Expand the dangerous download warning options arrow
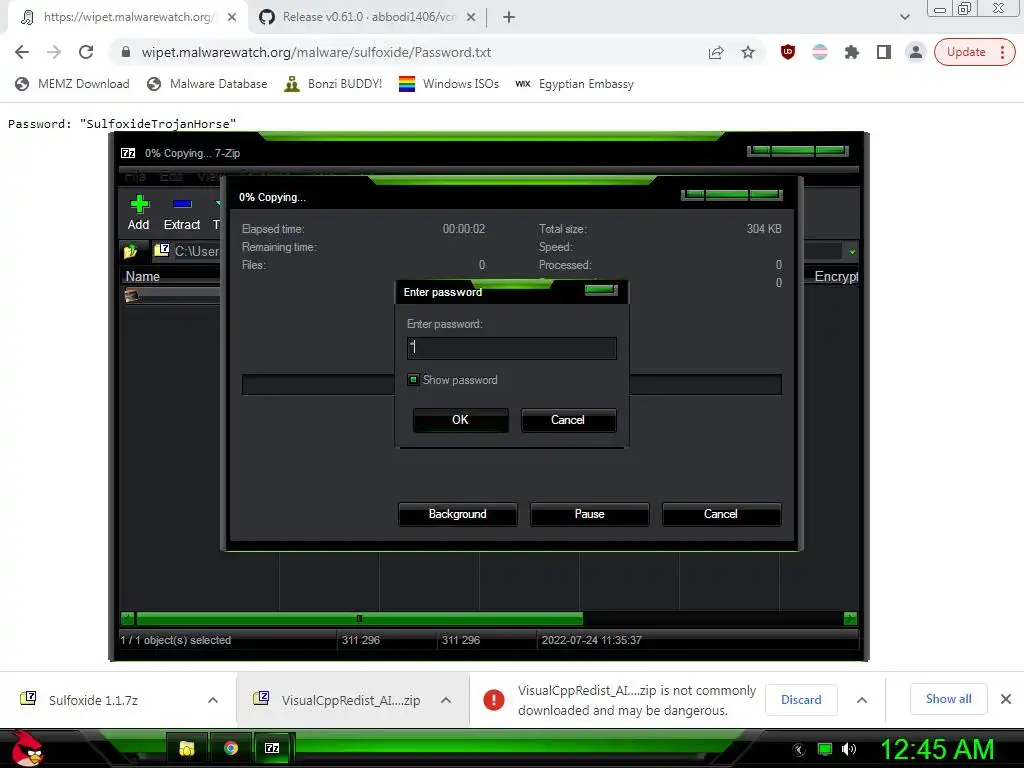 [x=862, y=700]
